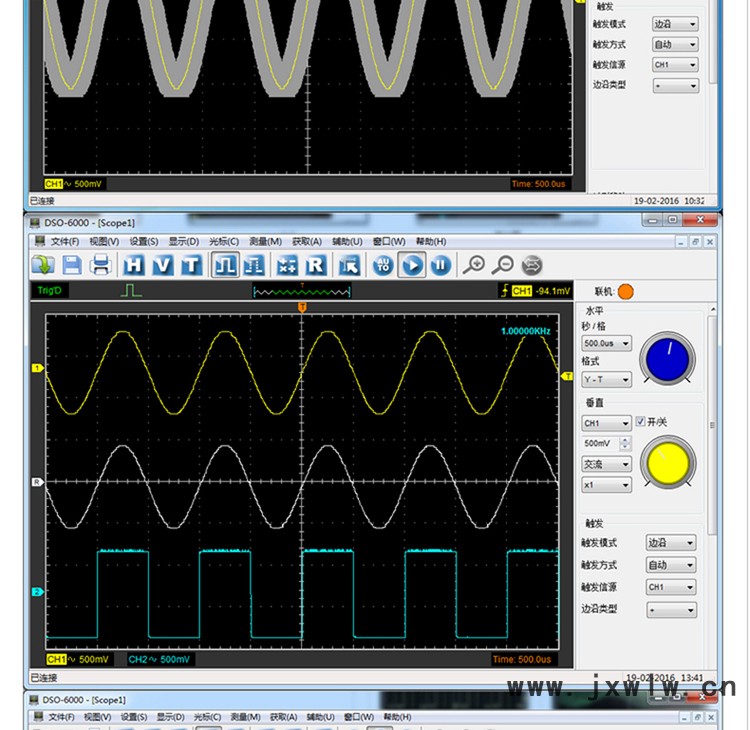
Task: Open the 交流 coupling dropdown
Action: 607,464
